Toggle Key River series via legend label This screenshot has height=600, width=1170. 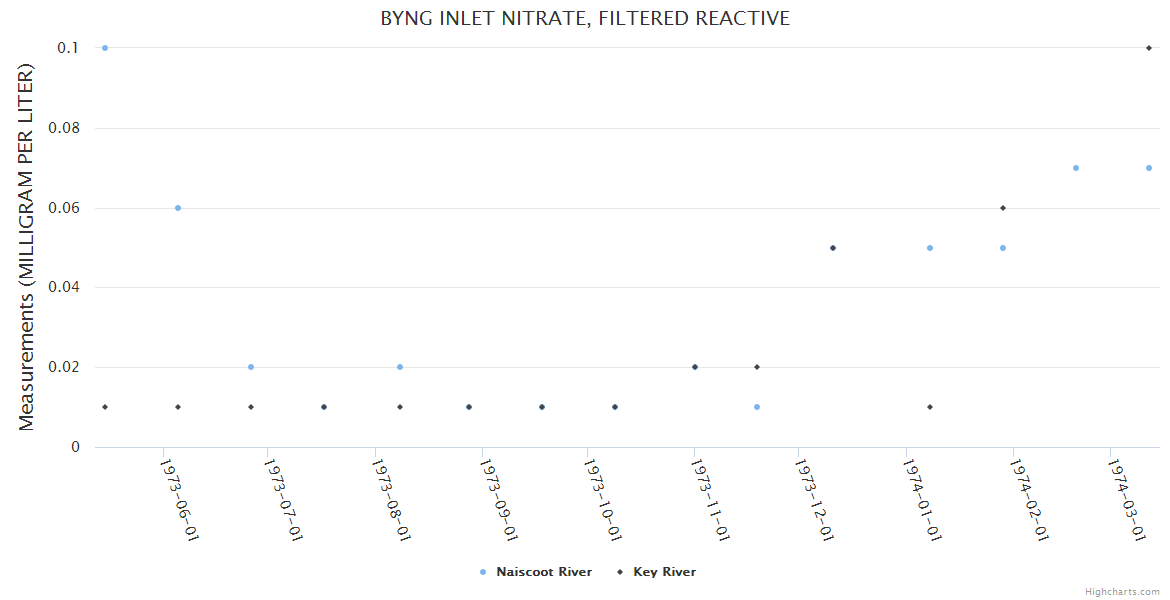click(664, 572)
